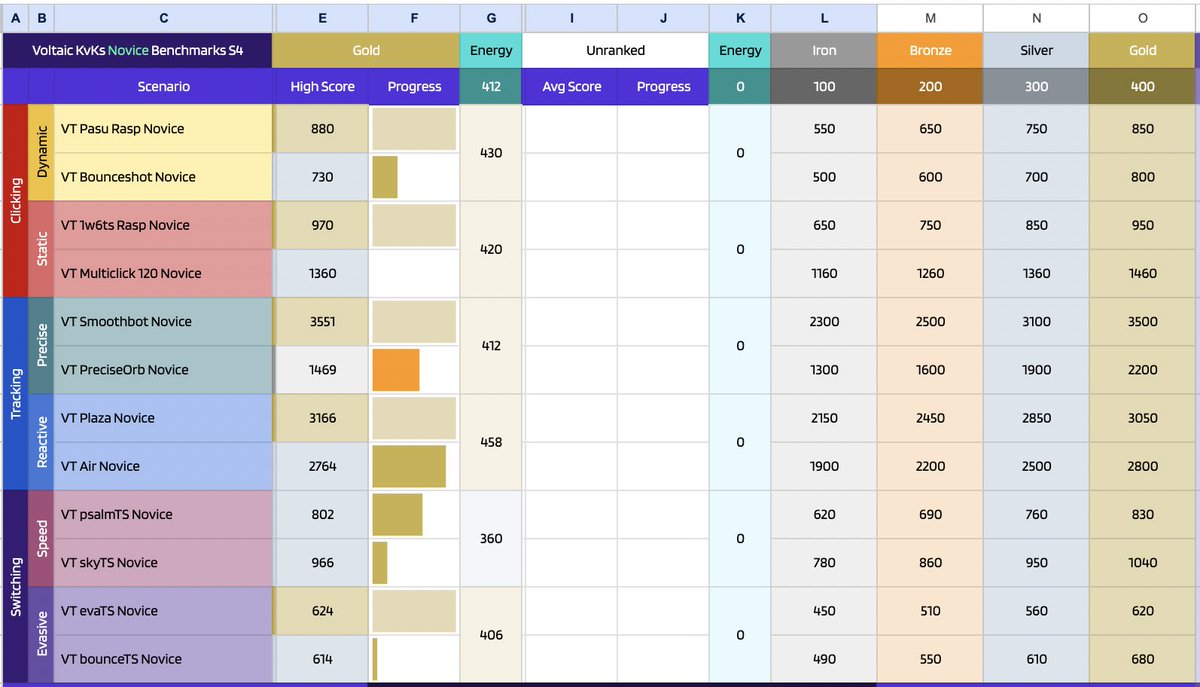The height and width of the screenshot is (687, 1200).
Task: Click the progress bar for VT psalmTS Novice
Action: (397, 514)
